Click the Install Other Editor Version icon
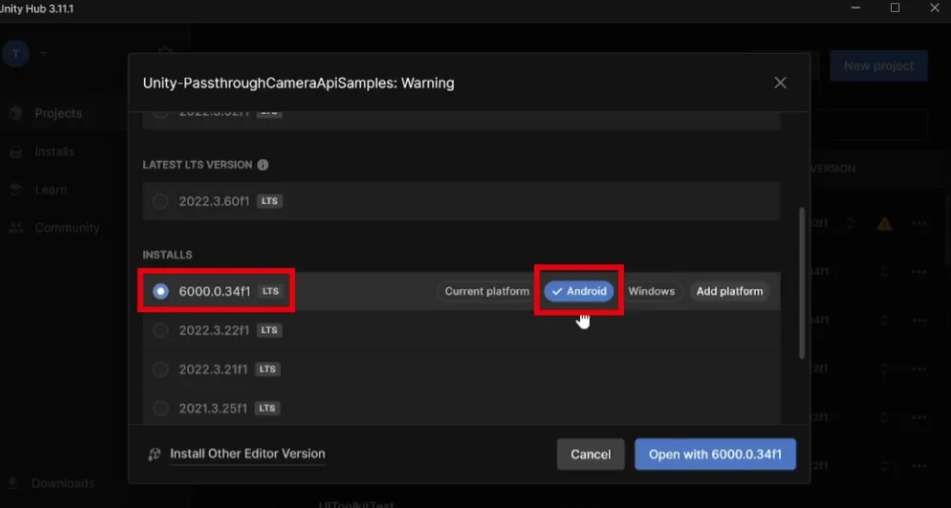Screen dimensions: 951x508 tap(154, 454)
